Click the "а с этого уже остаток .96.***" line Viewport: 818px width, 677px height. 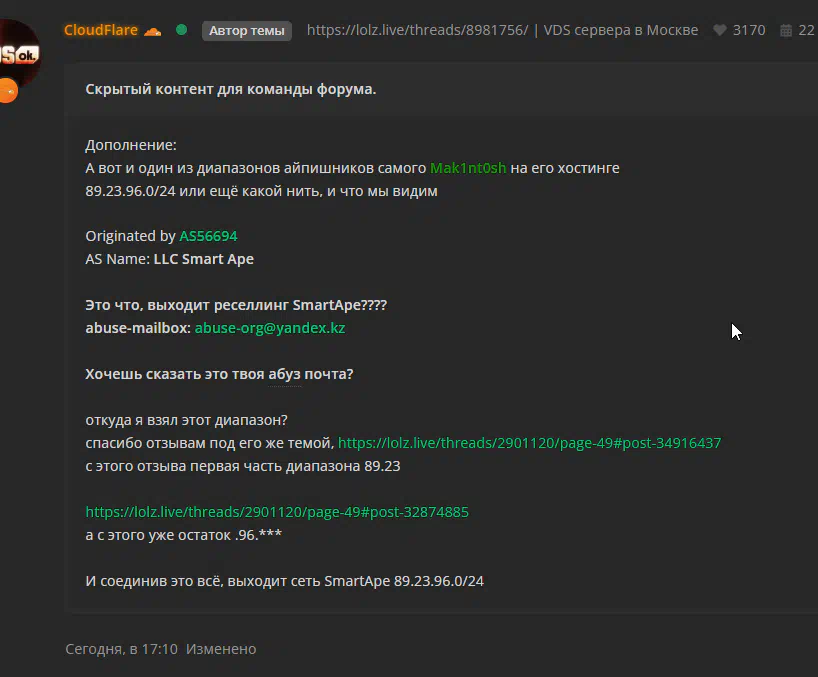tap(184, 535)
